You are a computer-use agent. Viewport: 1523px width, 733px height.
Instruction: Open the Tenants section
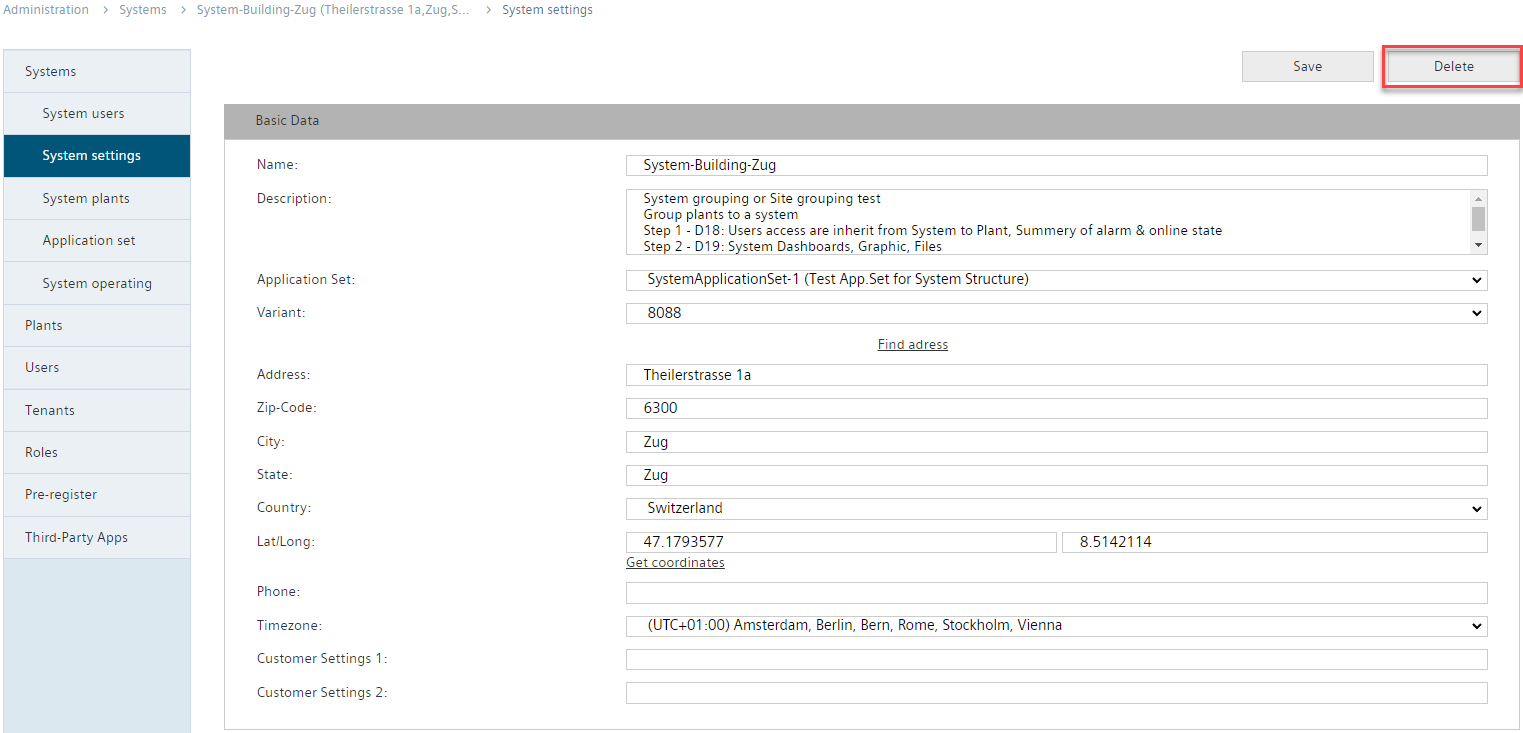click(50, 411)
